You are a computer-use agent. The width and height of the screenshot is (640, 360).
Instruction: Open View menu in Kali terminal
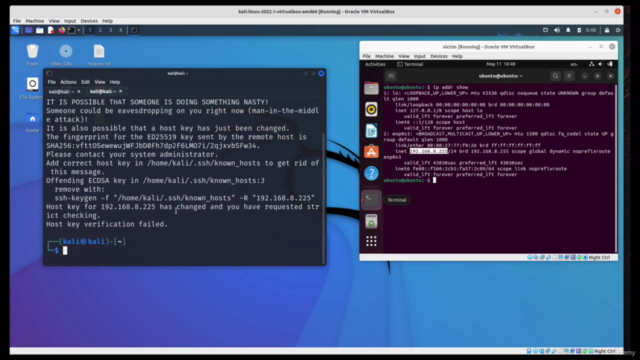pyautogui.click(x=100, y=82)
